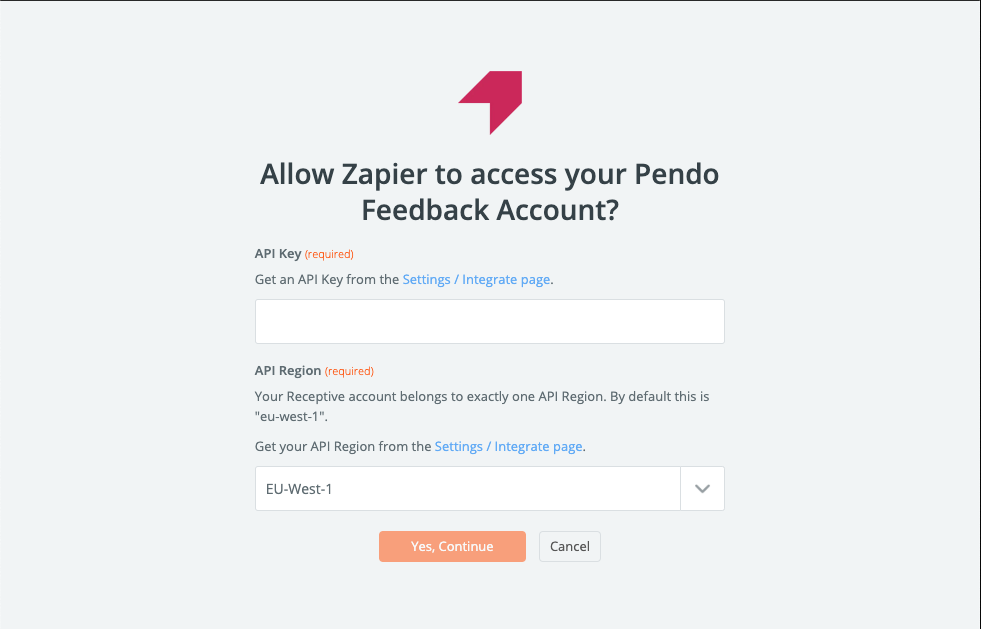This screenshot has height=629, width=981.
Task: Open the EU-West-1 region dropdown field
Action: pos(490,489)
